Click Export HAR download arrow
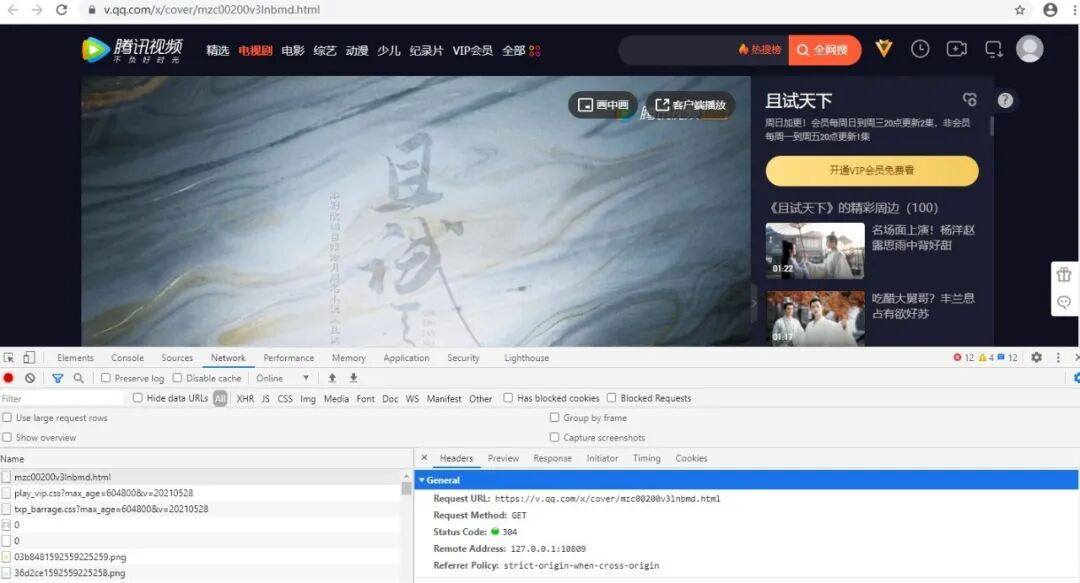 353,378
